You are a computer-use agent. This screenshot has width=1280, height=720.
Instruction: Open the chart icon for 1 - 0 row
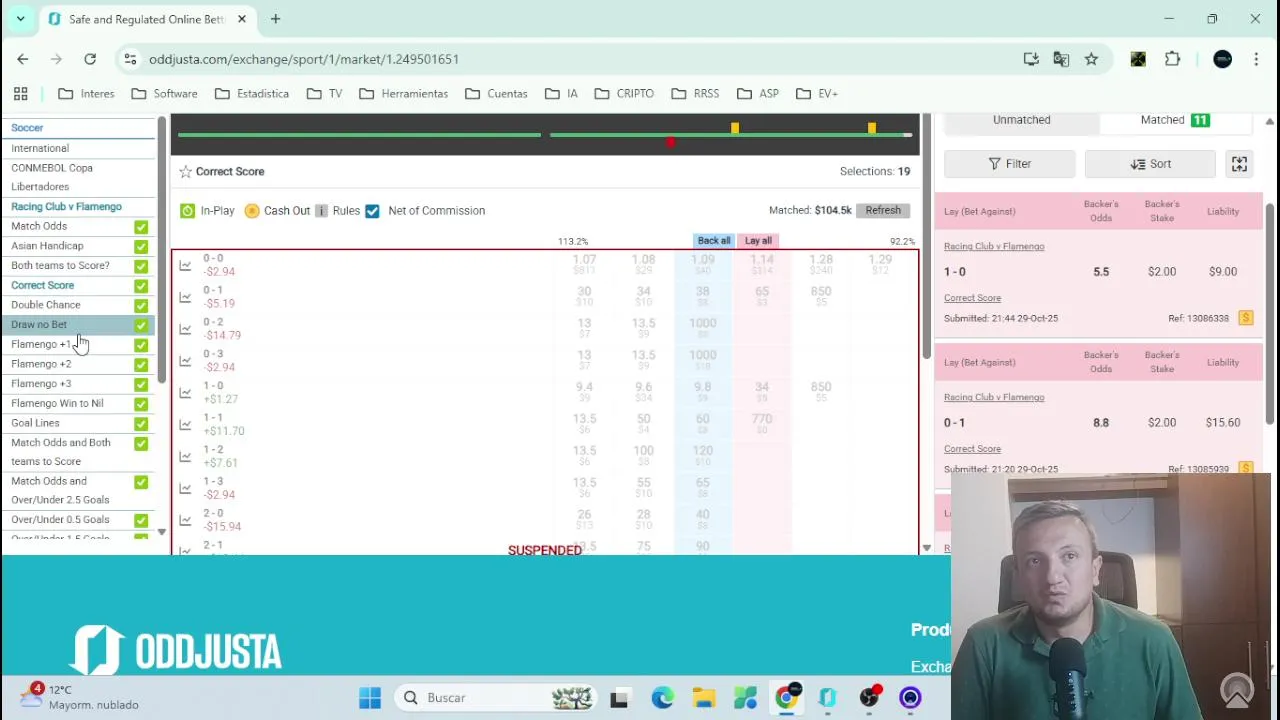click(x=185, y=393)
